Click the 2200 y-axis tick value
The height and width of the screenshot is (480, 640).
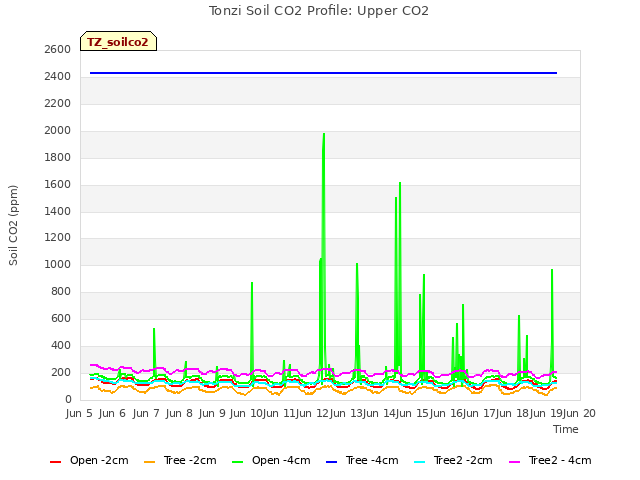tap(58, 103)
